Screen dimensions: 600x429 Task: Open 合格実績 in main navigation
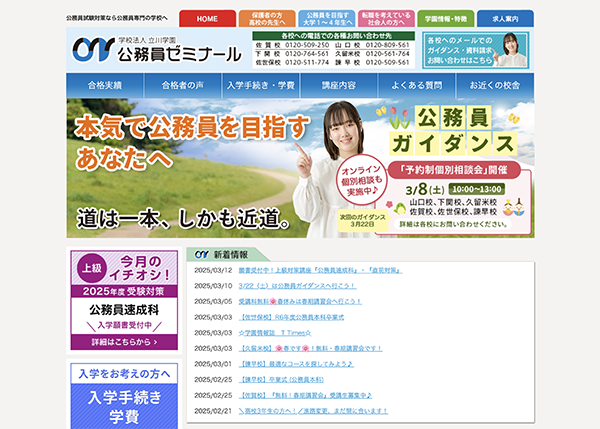[x=105, y=85]
